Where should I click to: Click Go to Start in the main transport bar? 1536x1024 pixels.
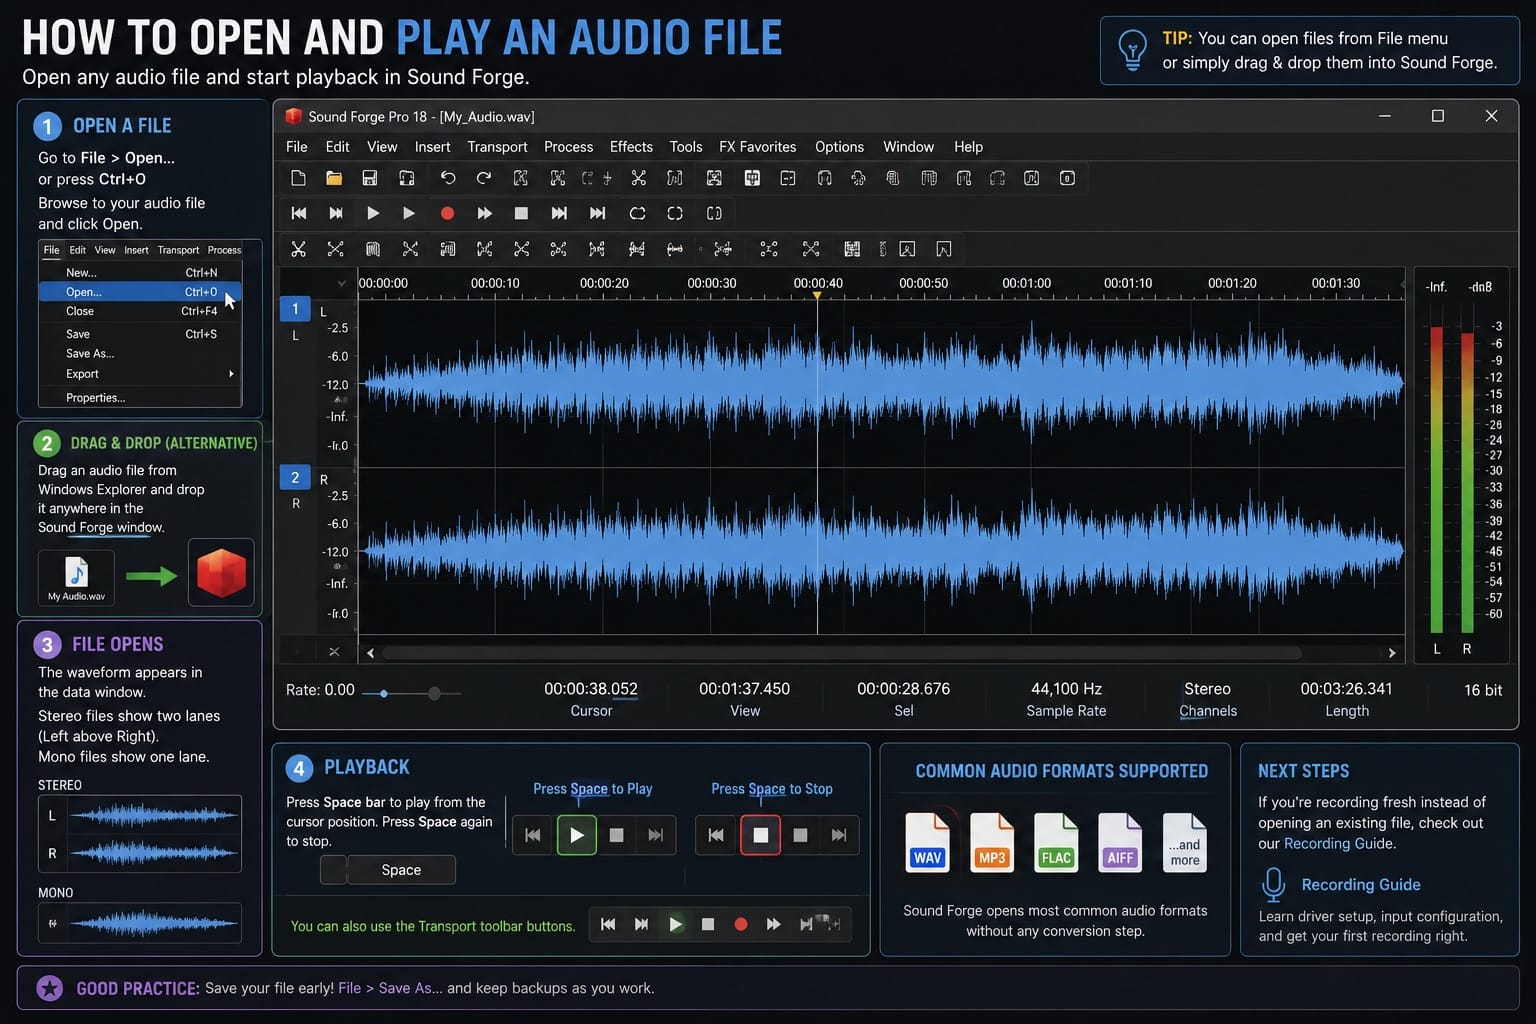[298, 213]
